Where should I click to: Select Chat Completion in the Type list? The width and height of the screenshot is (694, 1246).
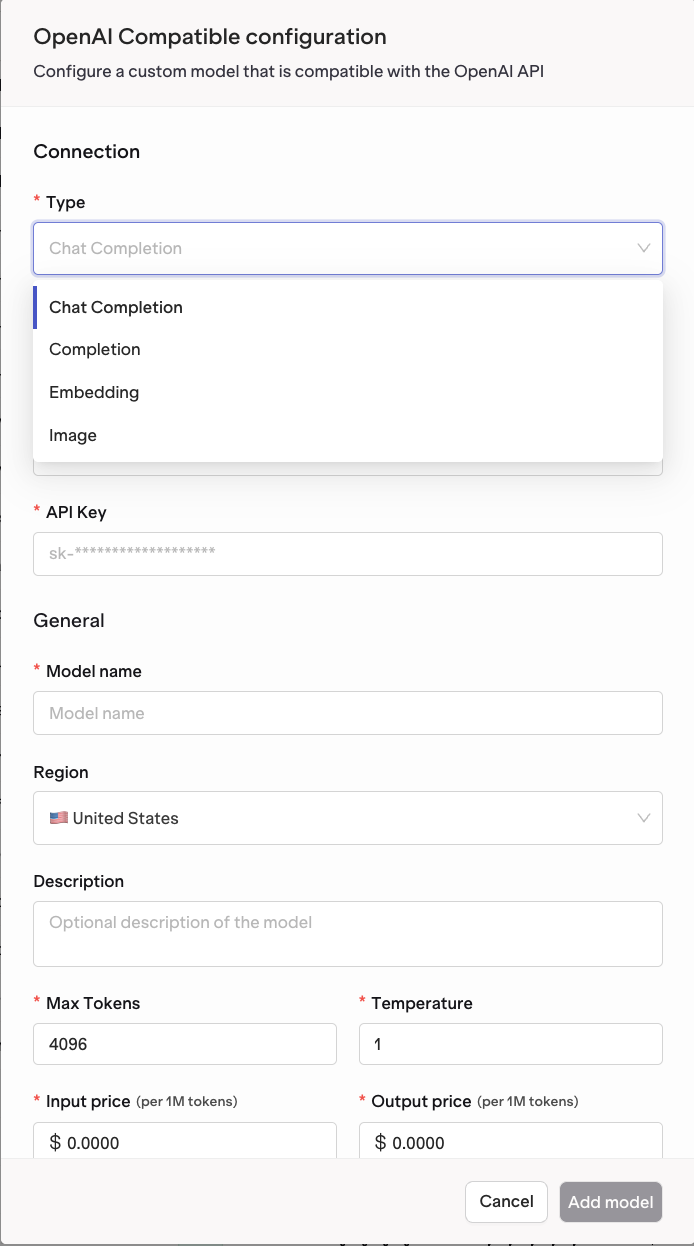115,307
